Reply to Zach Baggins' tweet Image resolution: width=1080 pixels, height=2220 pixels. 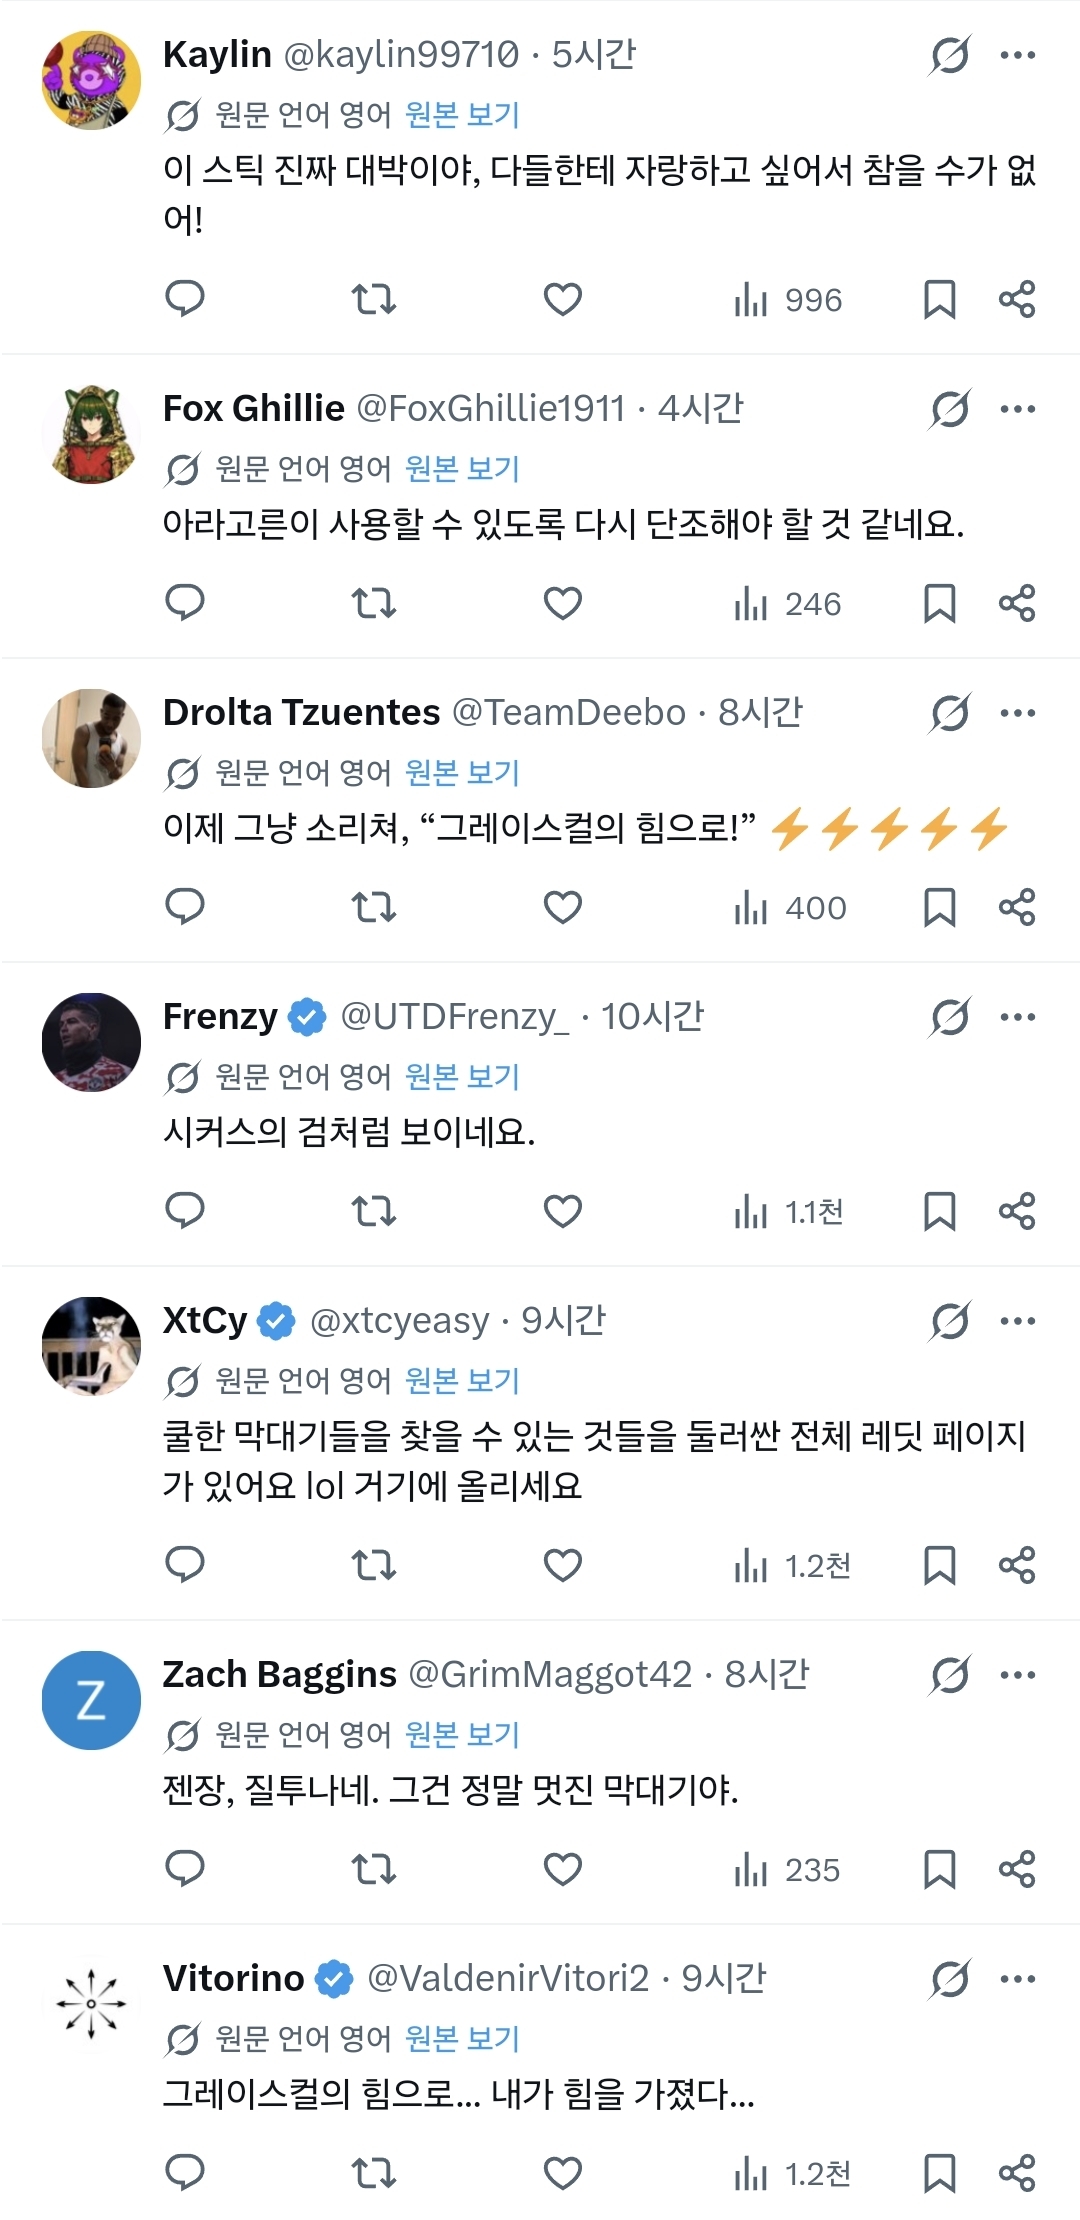[x=184, y=1869]
